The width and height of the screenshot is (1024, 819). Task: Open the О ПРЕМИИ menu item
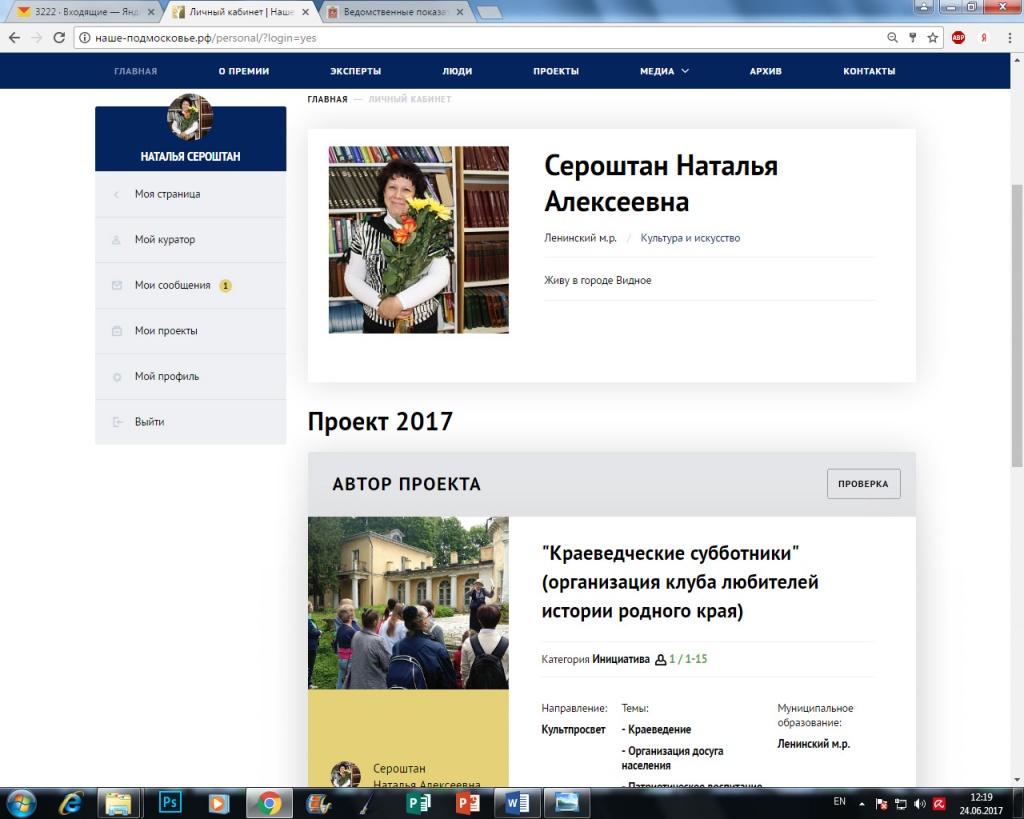pos(244,71)
